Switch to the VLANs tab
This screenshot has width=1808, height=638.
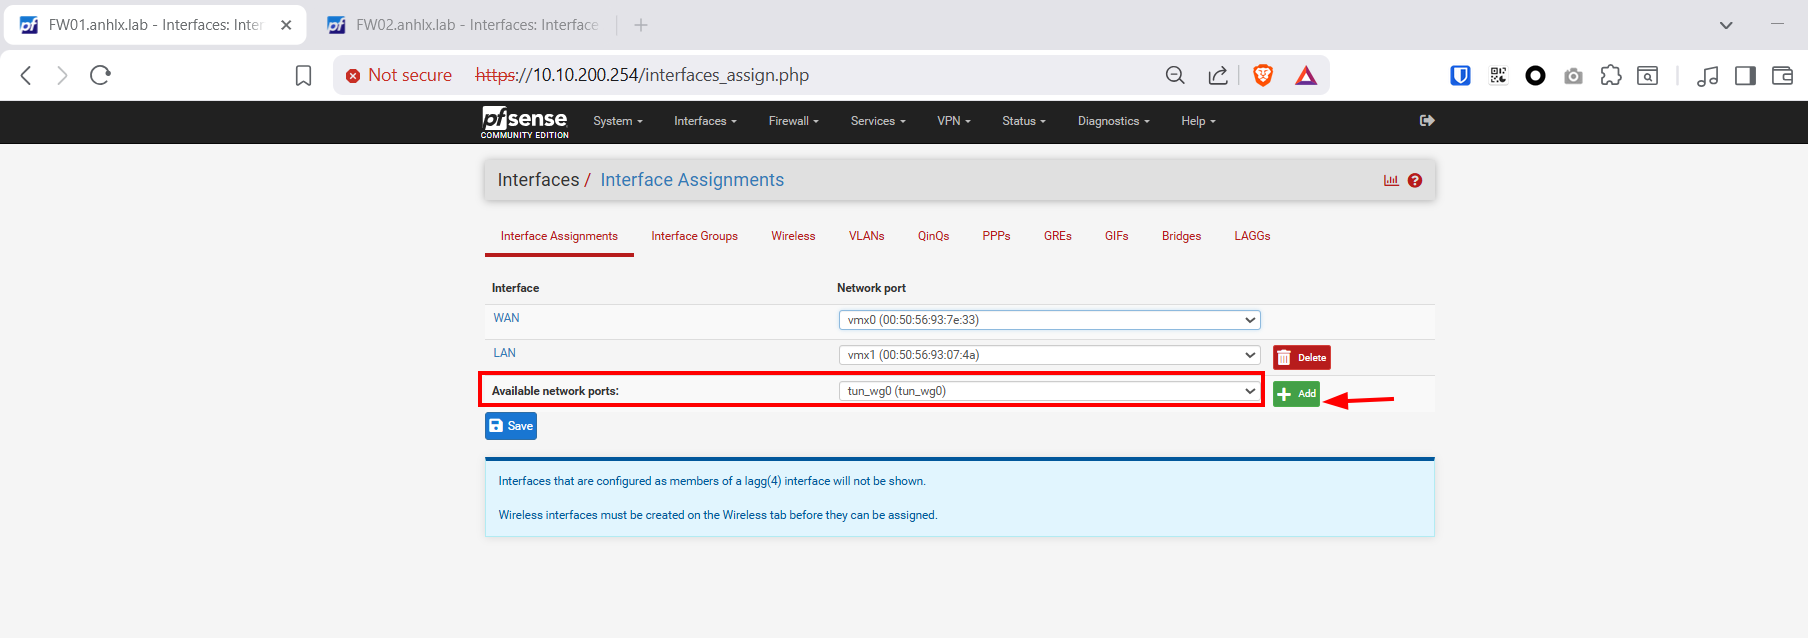click(866, 236)
